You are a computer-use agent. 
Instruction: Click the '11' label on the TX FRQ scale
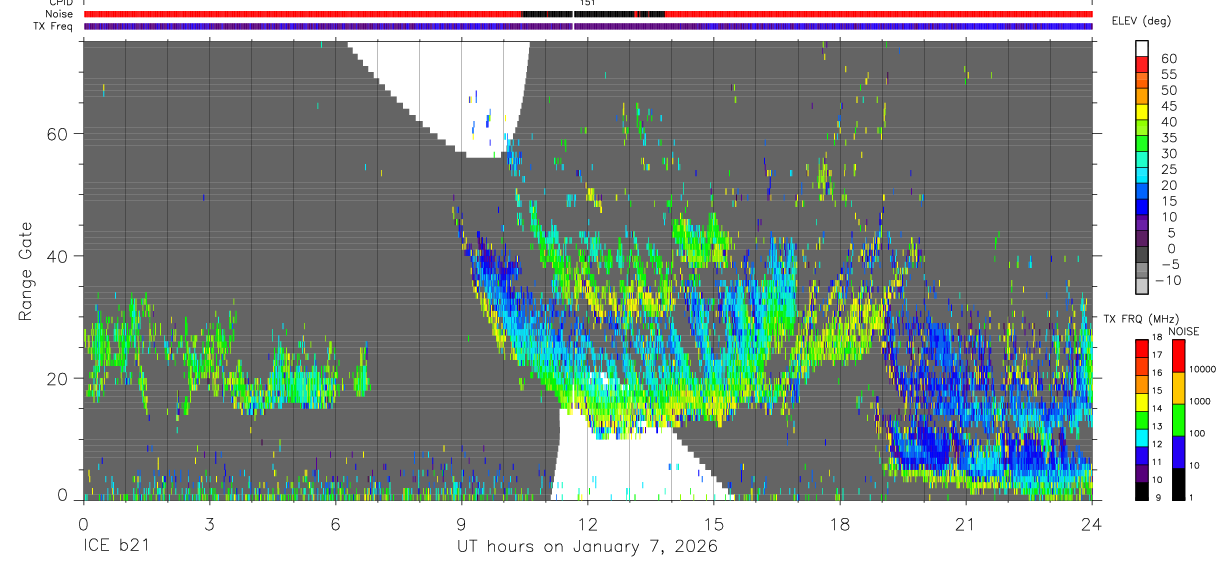(1157, 462)
